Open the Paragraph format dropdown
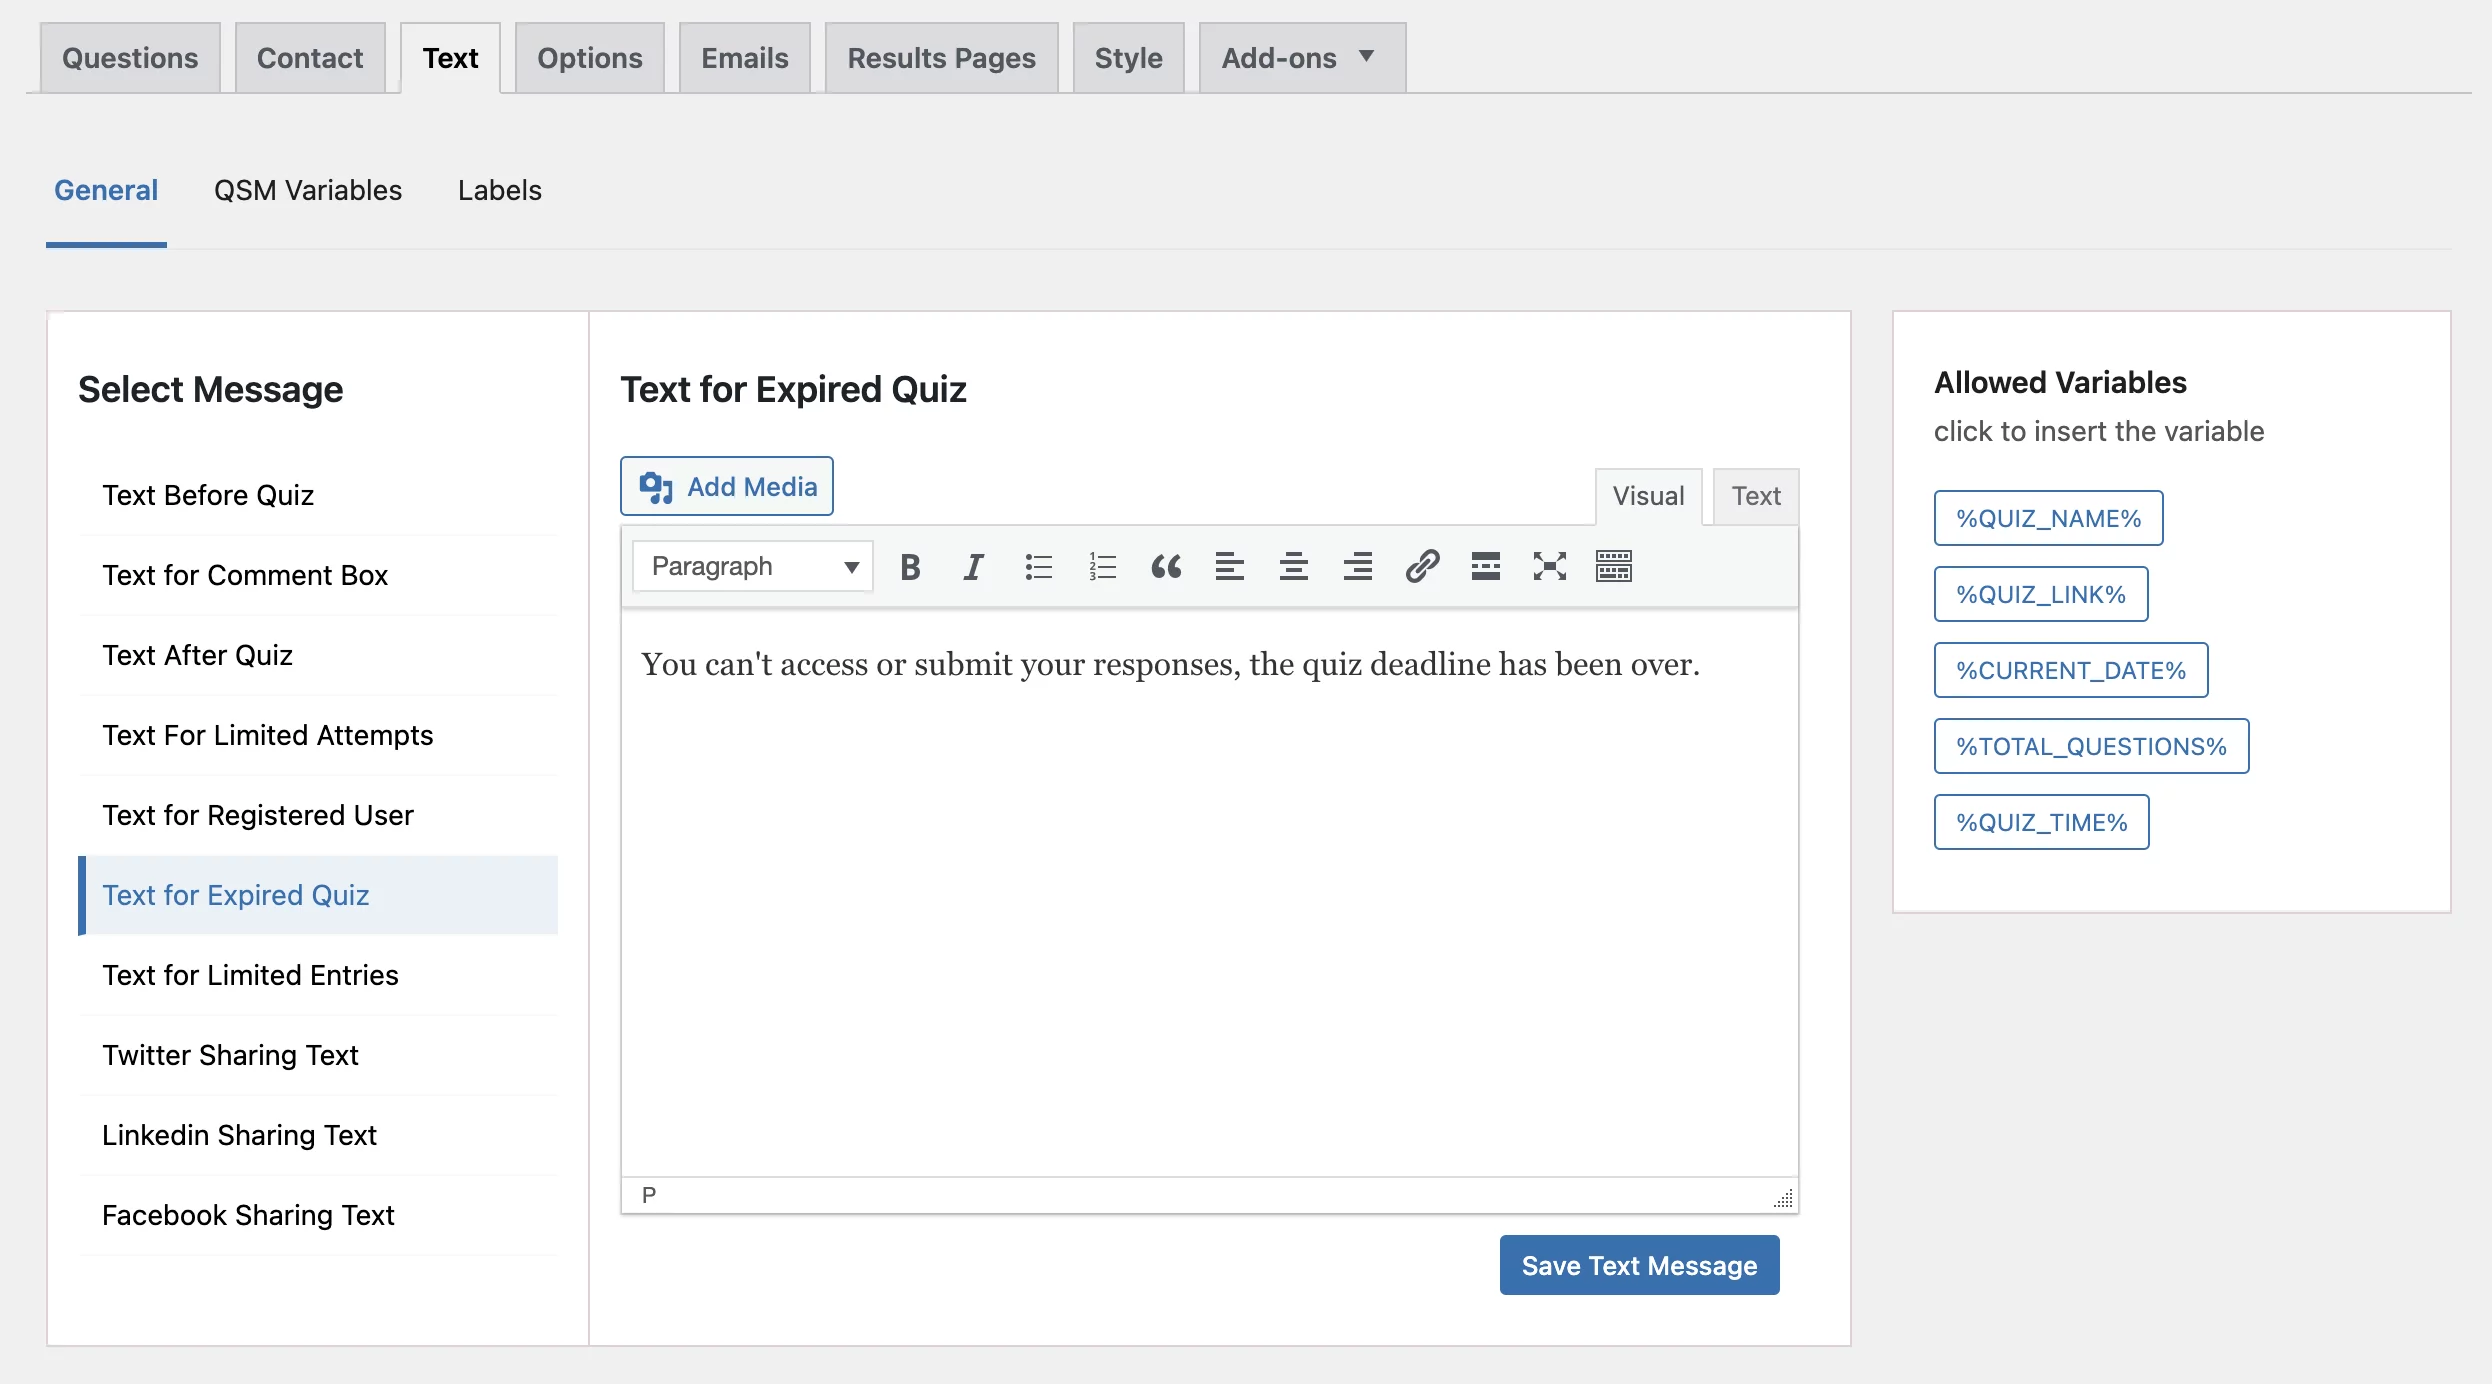Screen dimensions: 2492x1384 (753, 567)
